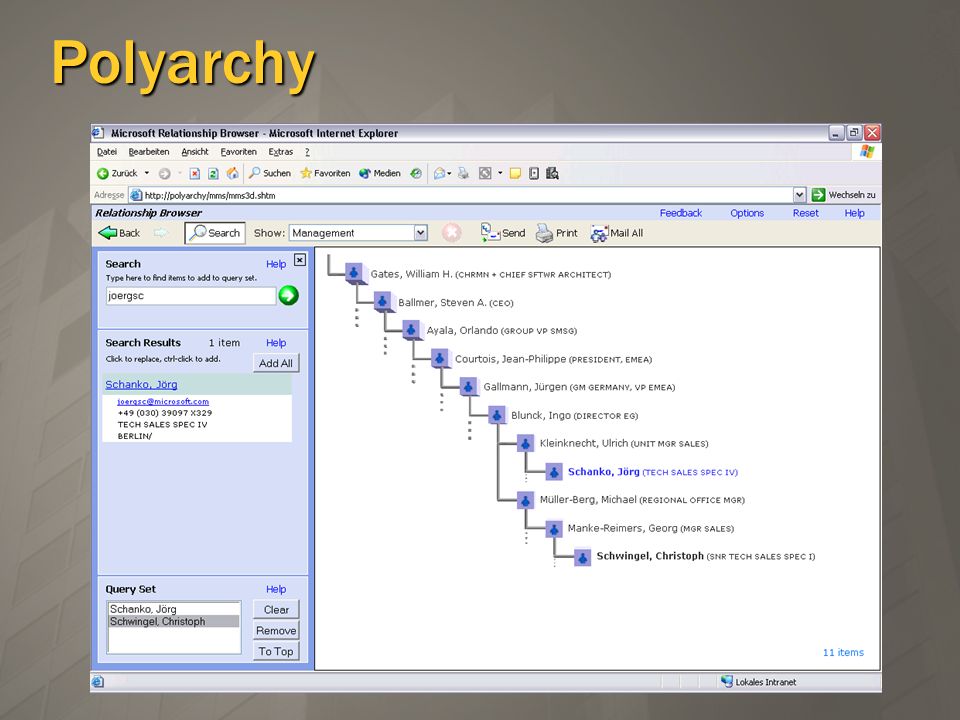Open the Options link

(x=747, y=213)
